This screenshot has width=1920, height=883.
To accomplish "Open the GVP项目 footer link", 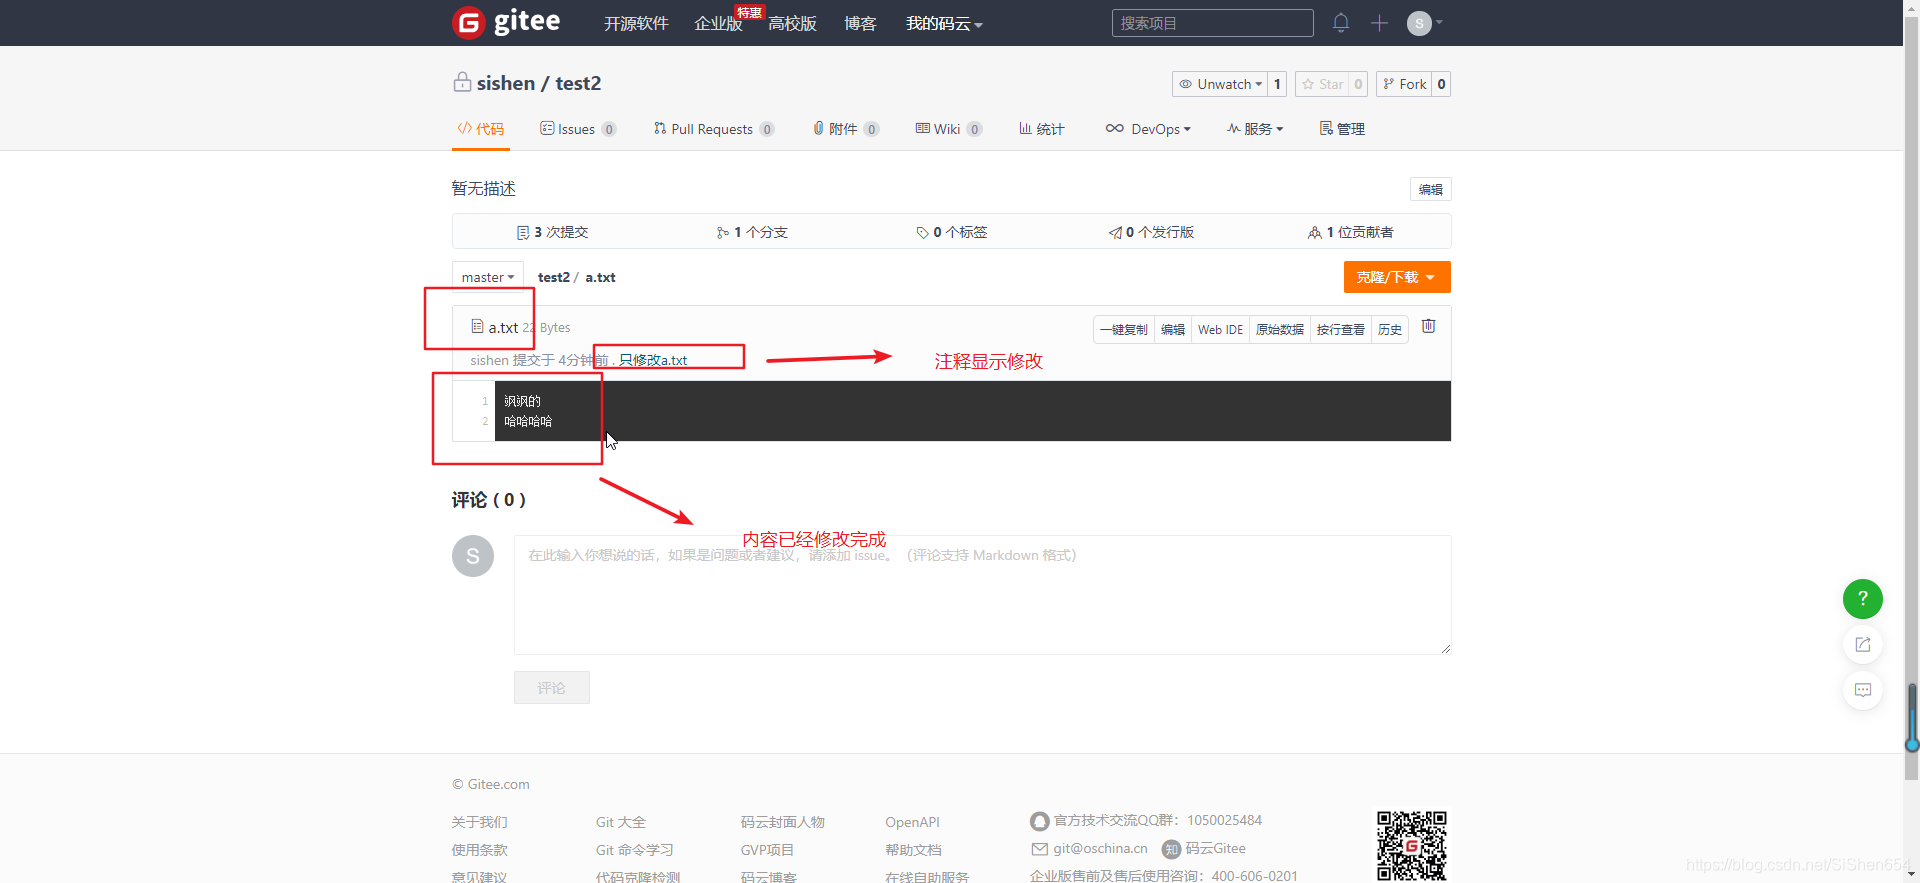I will point(767,850).
